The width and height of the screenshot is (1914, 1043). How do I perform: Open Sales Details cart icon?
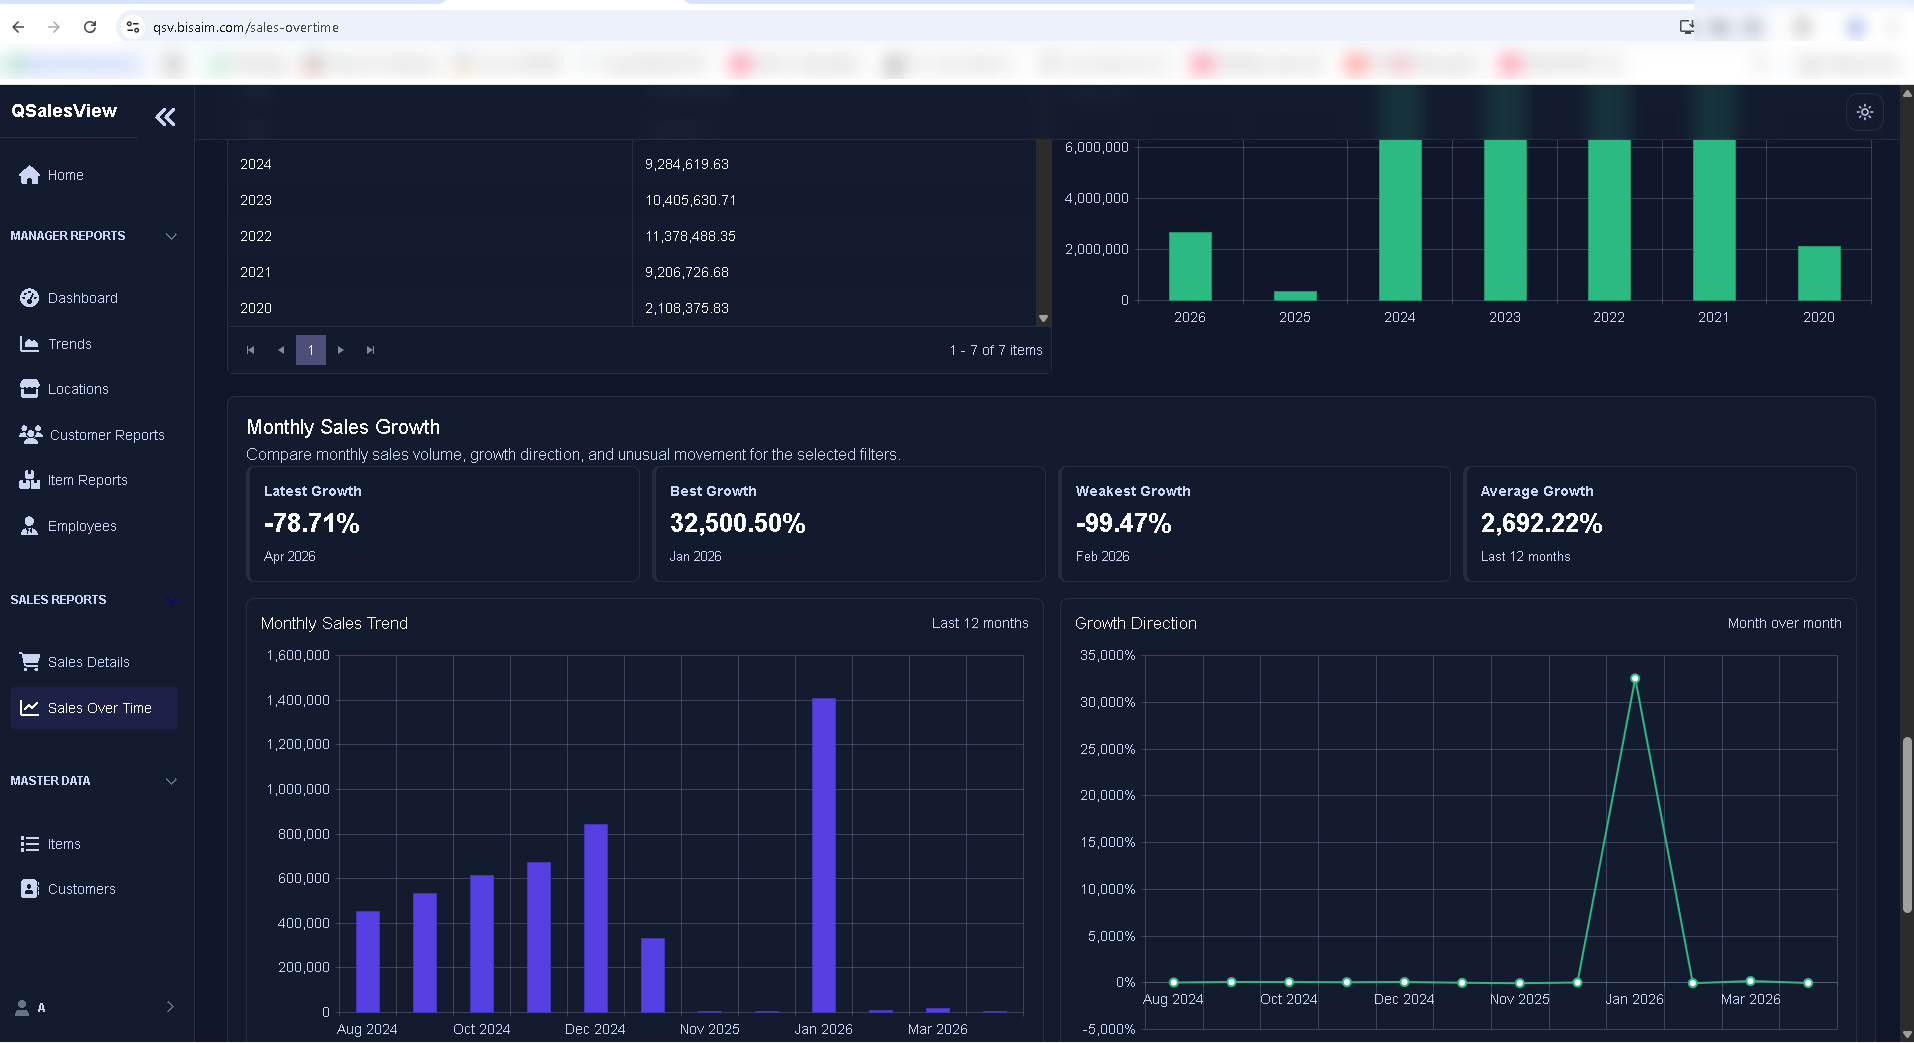(x=30, y=662)
